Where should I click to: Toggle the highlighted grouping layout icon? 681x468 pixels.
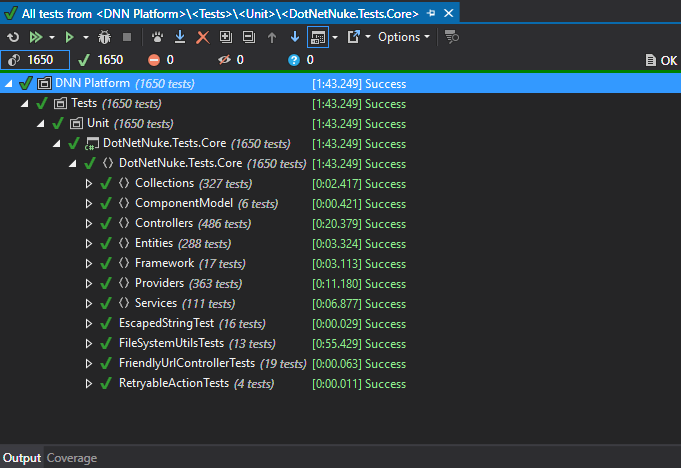317,37
